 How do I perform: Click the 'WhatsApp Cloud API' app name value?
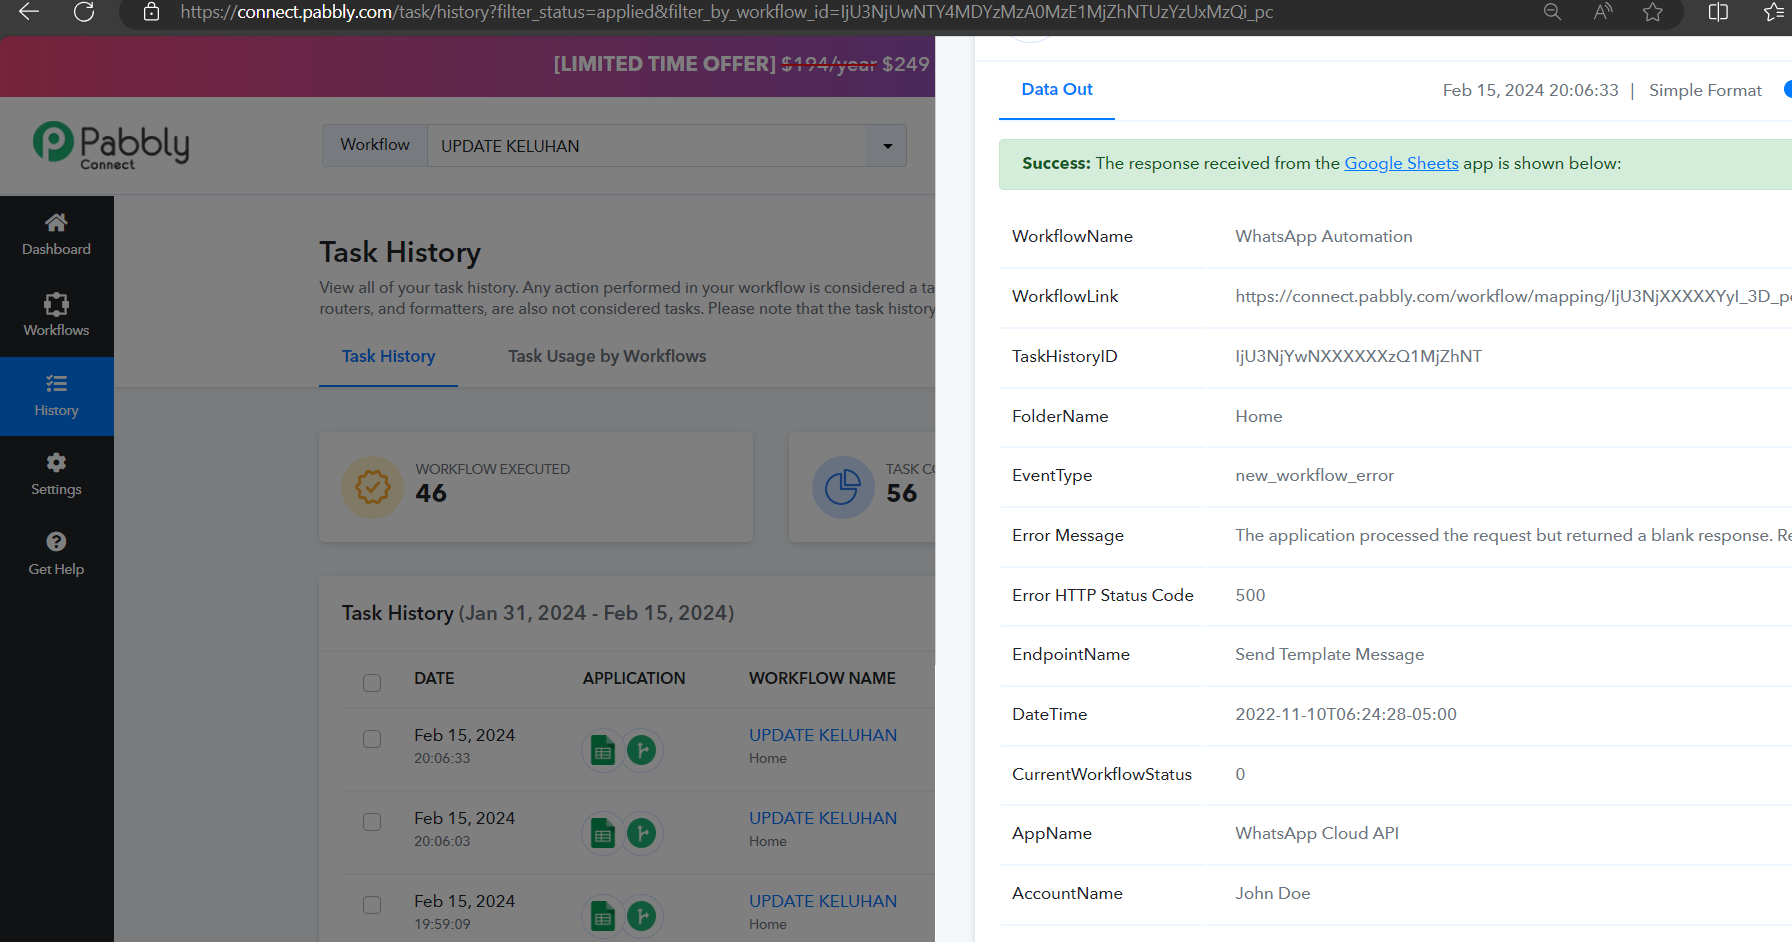(1317, 833)
